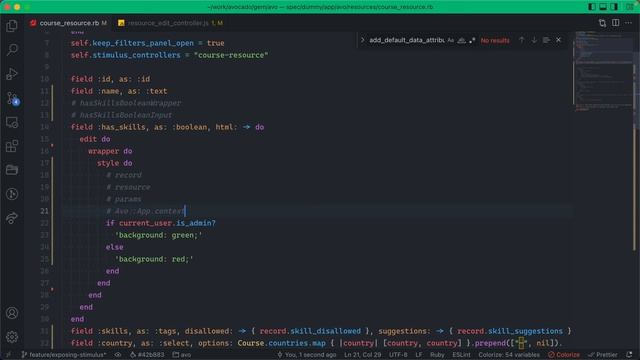The image size is (640, 360).
Task: Go to next match in find widget
Action: click(534, 40)
